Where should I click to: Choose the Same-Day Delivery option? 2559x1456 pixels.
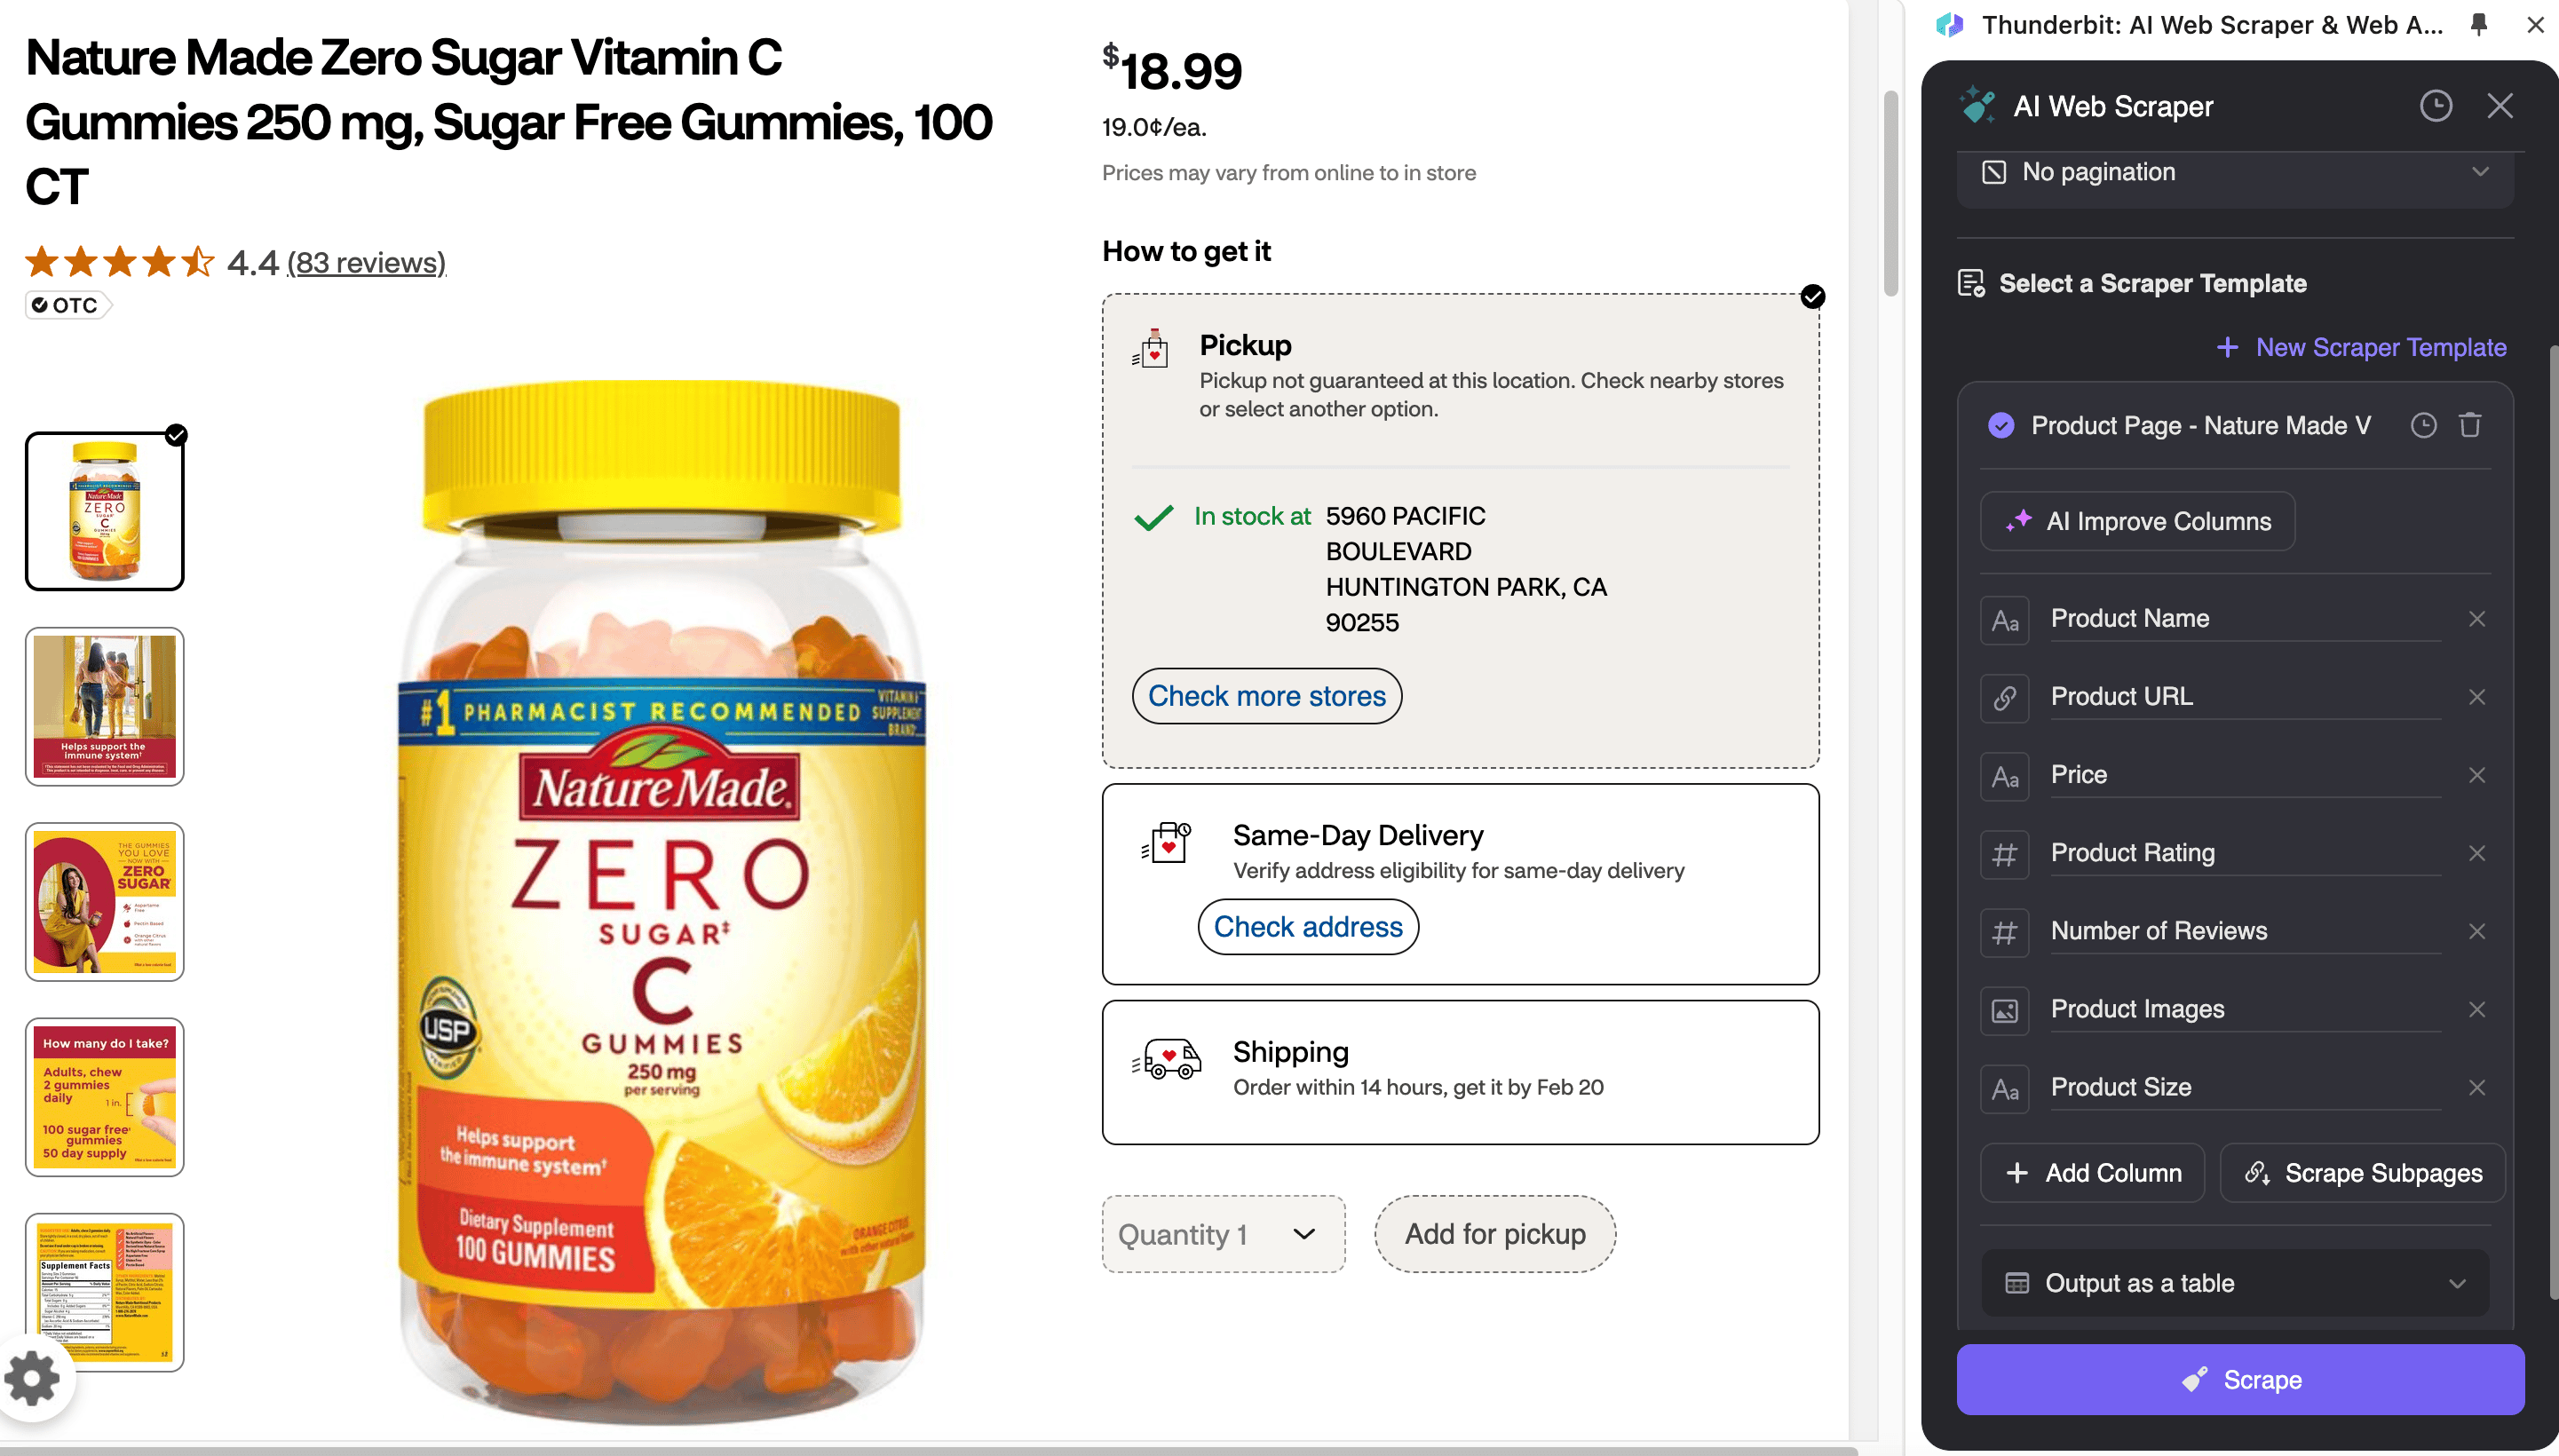click(1460, 850)
